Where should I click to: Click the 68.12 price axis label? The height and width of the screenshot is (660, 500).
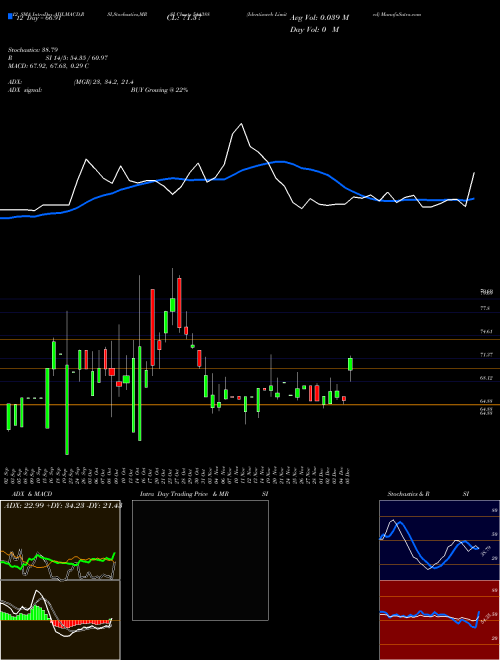point(486,378)
